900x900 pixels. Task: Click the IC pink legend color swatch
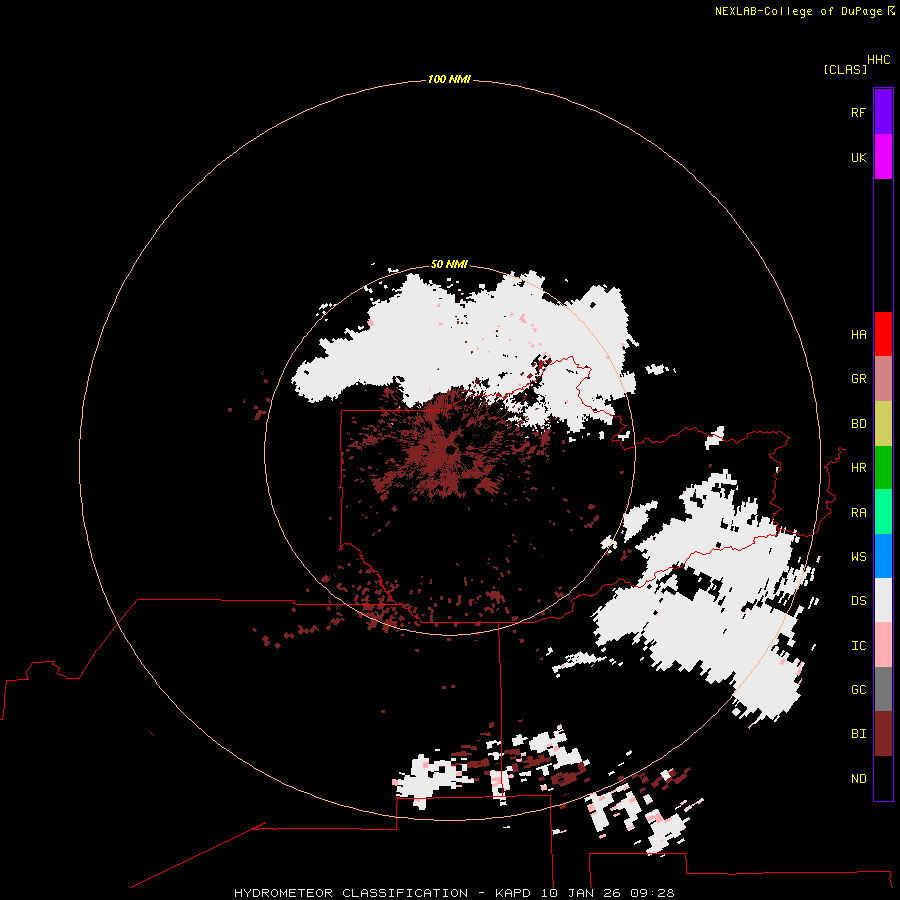click(x=883, y=645)
